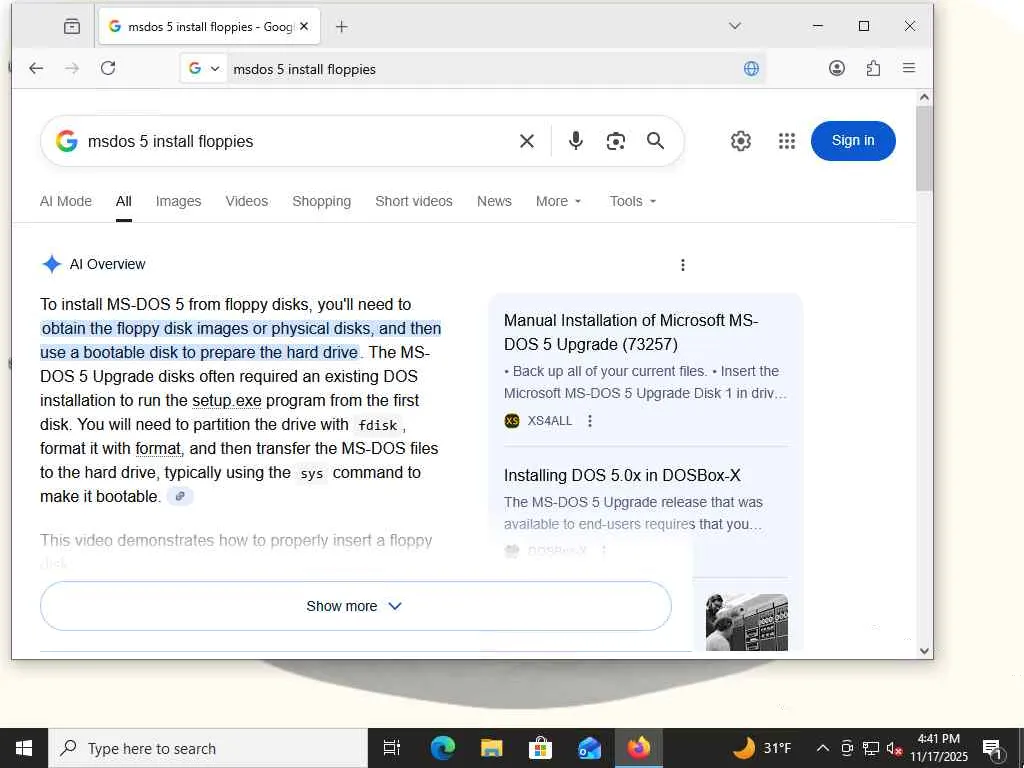Click the browser address bar text
This screenshot has height=768, width=1024.
click(x=304, y=69)
